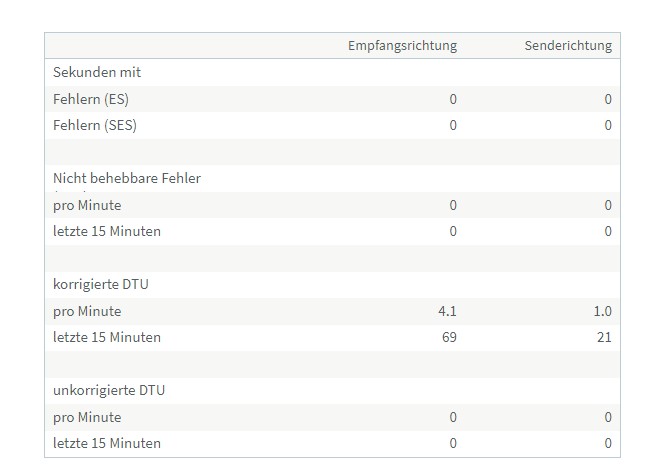Click the Fehlern (ES) row label
646x470 pixels.
tap(91, 99)
